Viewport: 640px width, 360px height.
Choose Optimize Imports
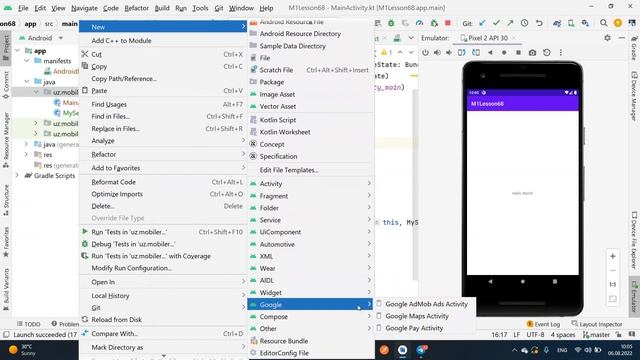163,194
